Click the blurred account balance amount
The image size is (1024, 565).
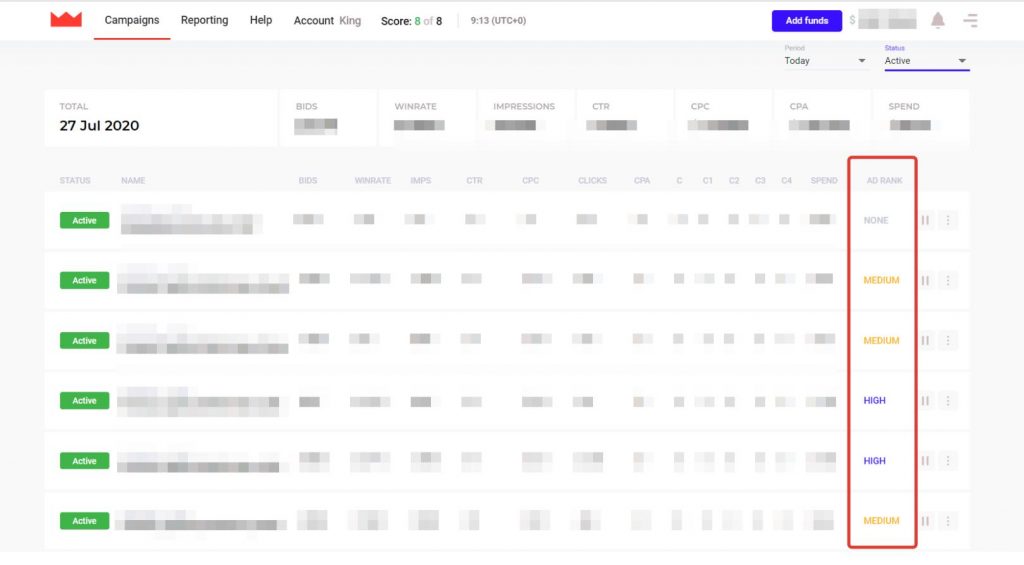coord(887,20)
